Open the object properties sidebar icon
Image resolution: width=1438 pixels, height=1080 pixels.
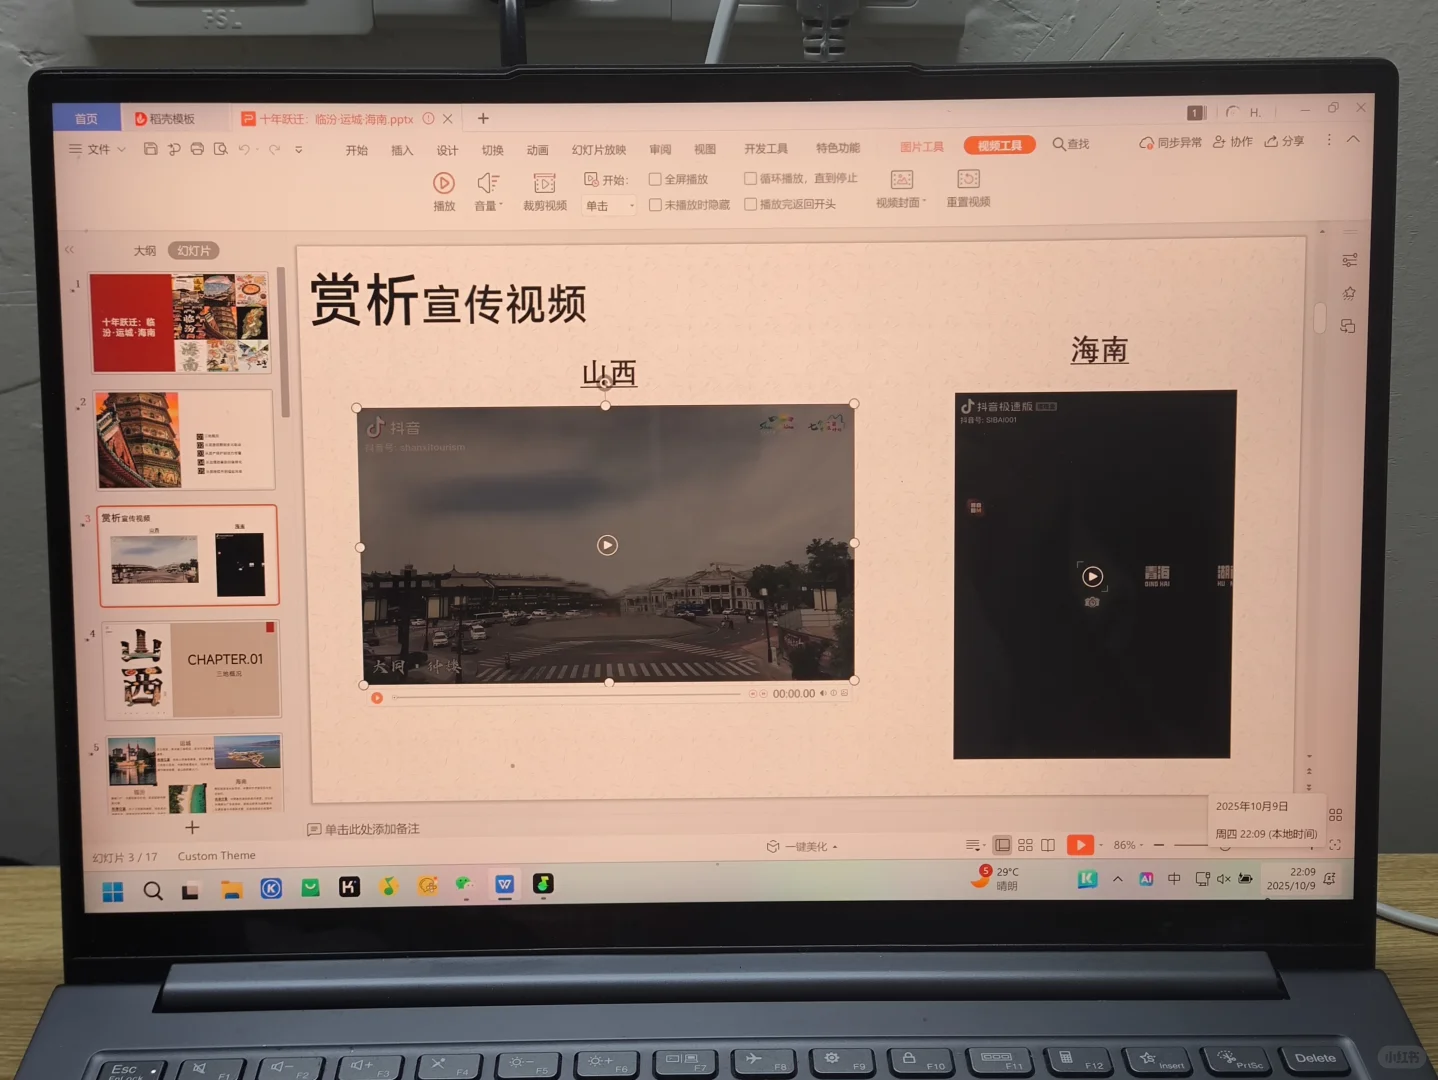1349,260
